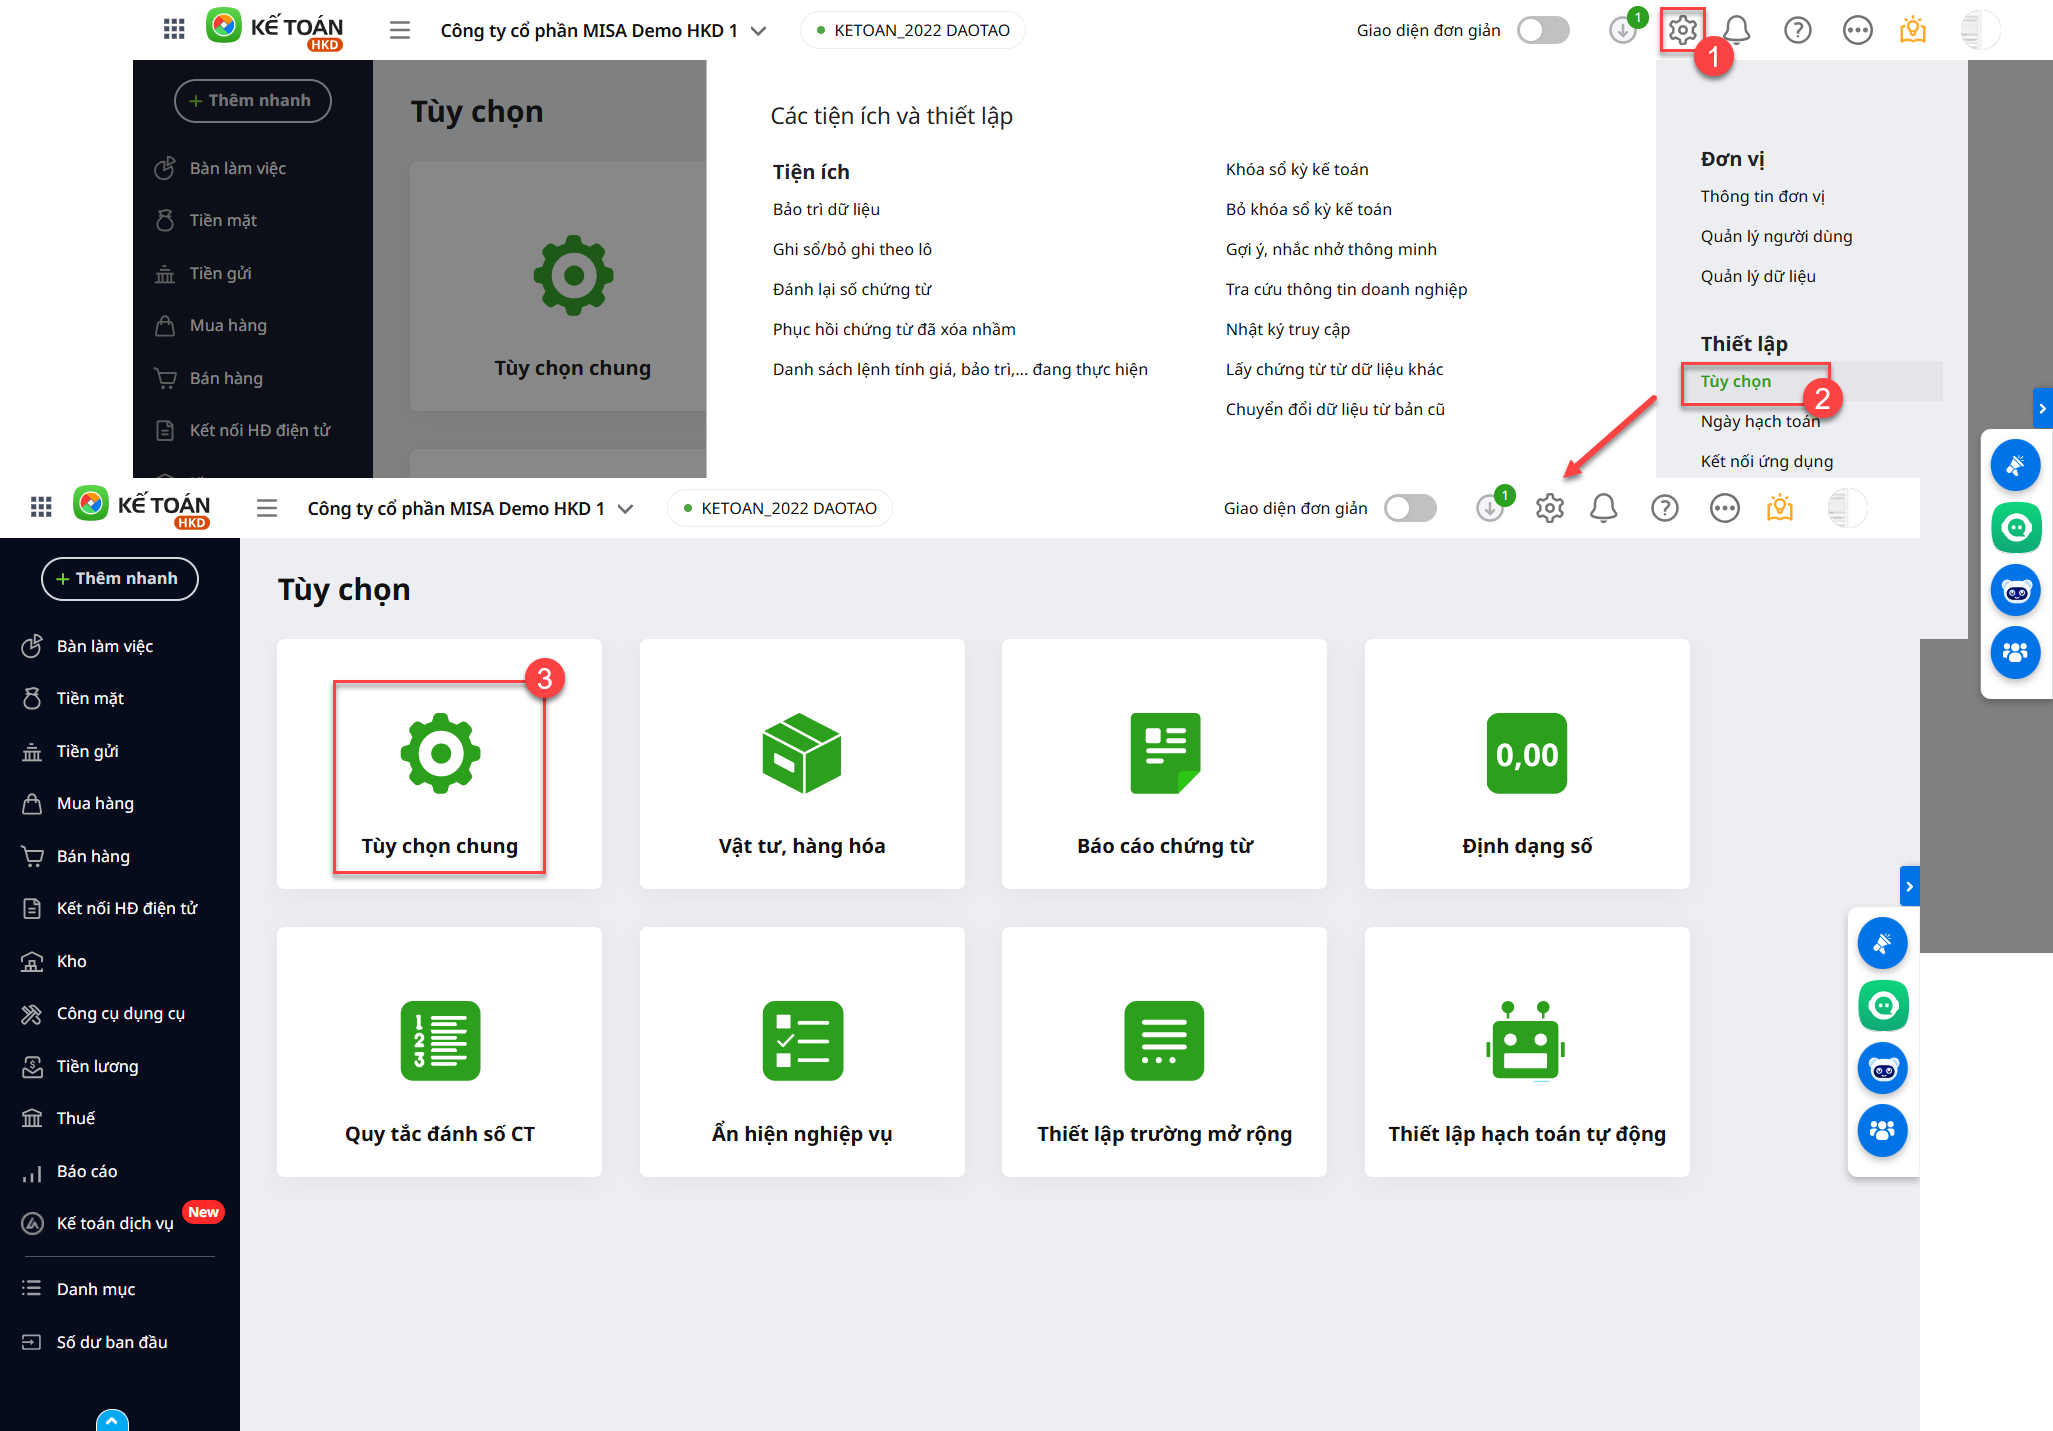
Task: Expand the sidebar scroll-up chevron at bottom
Action: 112,1420
